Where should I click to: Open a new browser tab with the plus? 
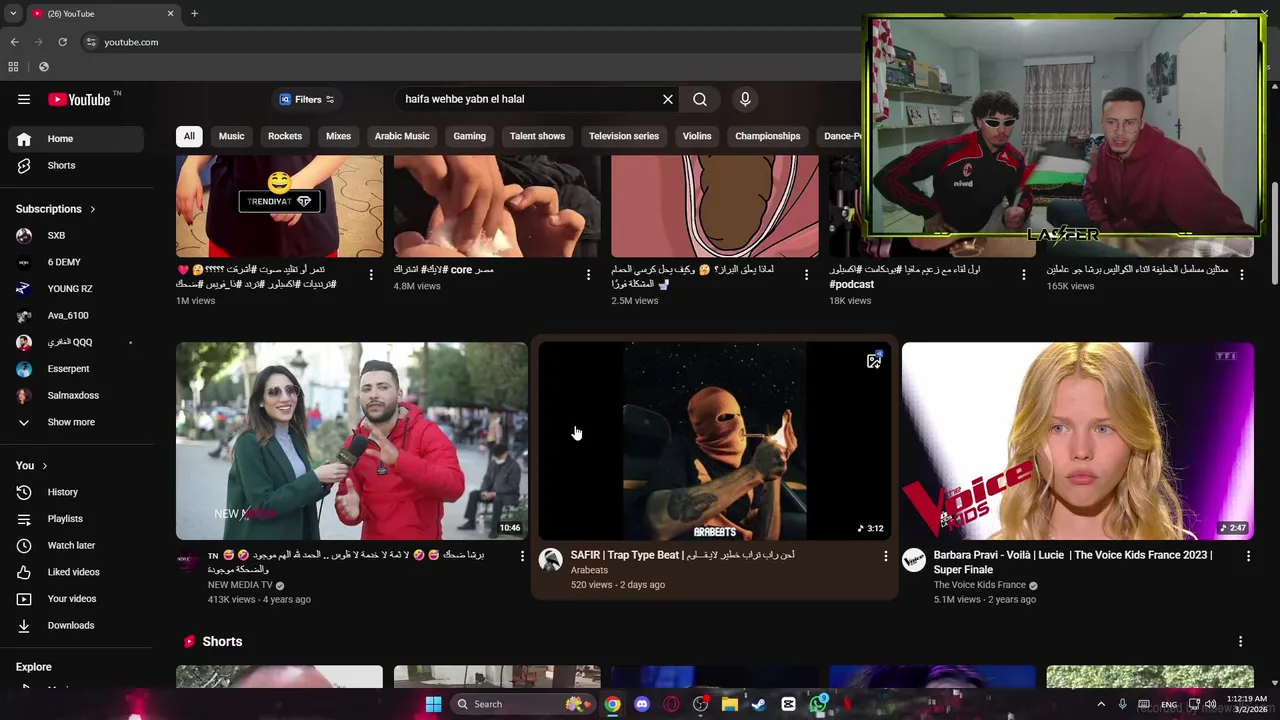click(x=194, y=14)
